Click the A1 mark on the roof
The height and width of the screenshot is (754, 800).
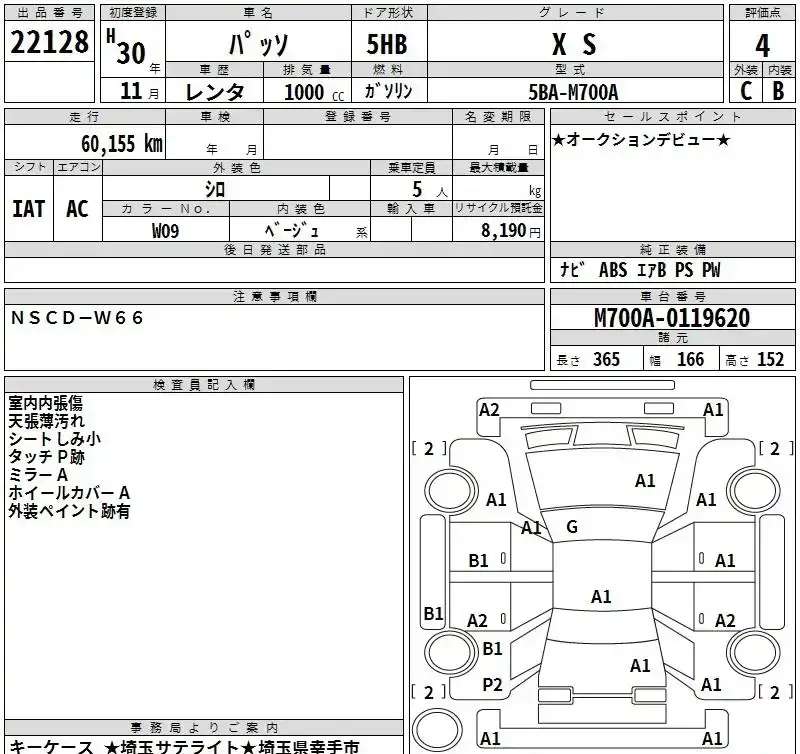click(601, 596)
